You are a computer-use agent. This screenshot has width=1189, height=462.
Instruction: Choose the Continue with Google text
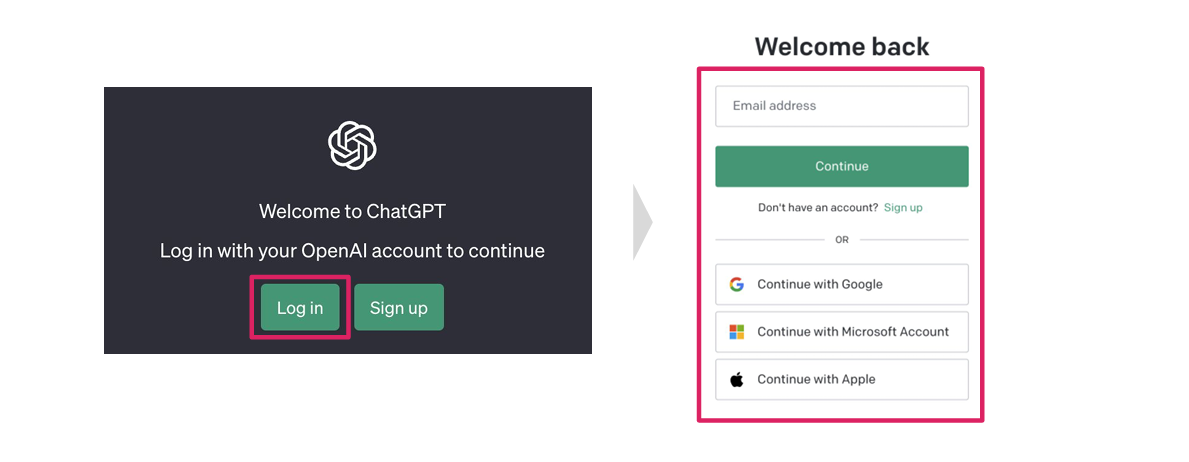[x=820, y=284]
